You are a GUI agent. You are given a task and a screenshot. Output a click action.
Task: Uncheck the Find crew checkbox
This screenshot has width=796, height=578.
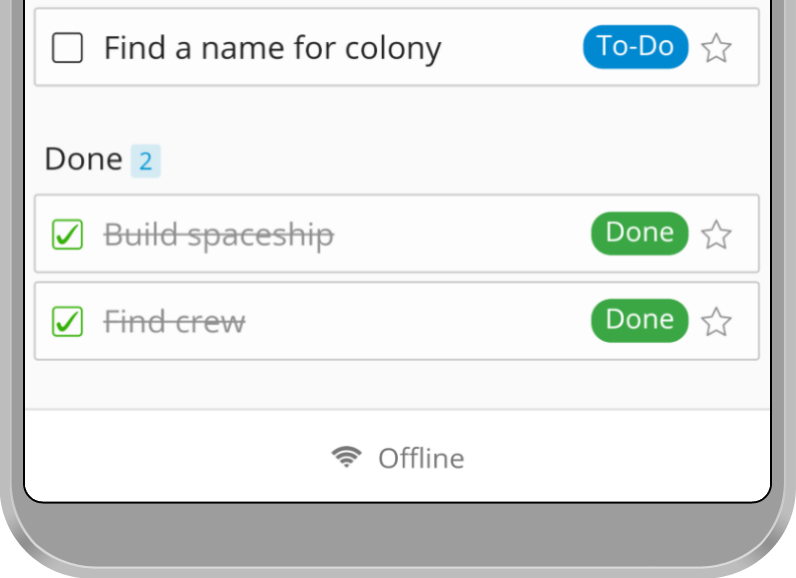pos(68,321)
